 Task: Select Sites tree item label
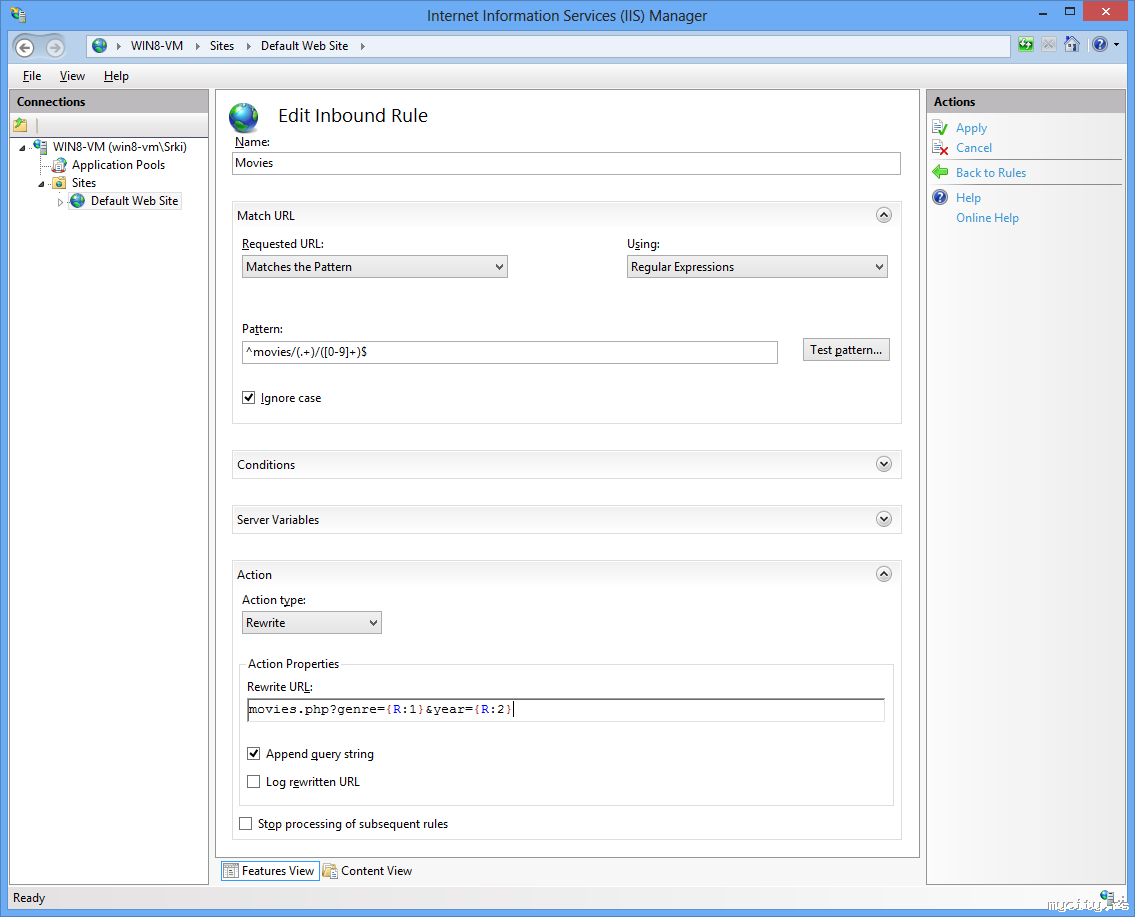(x=83, y=183)
